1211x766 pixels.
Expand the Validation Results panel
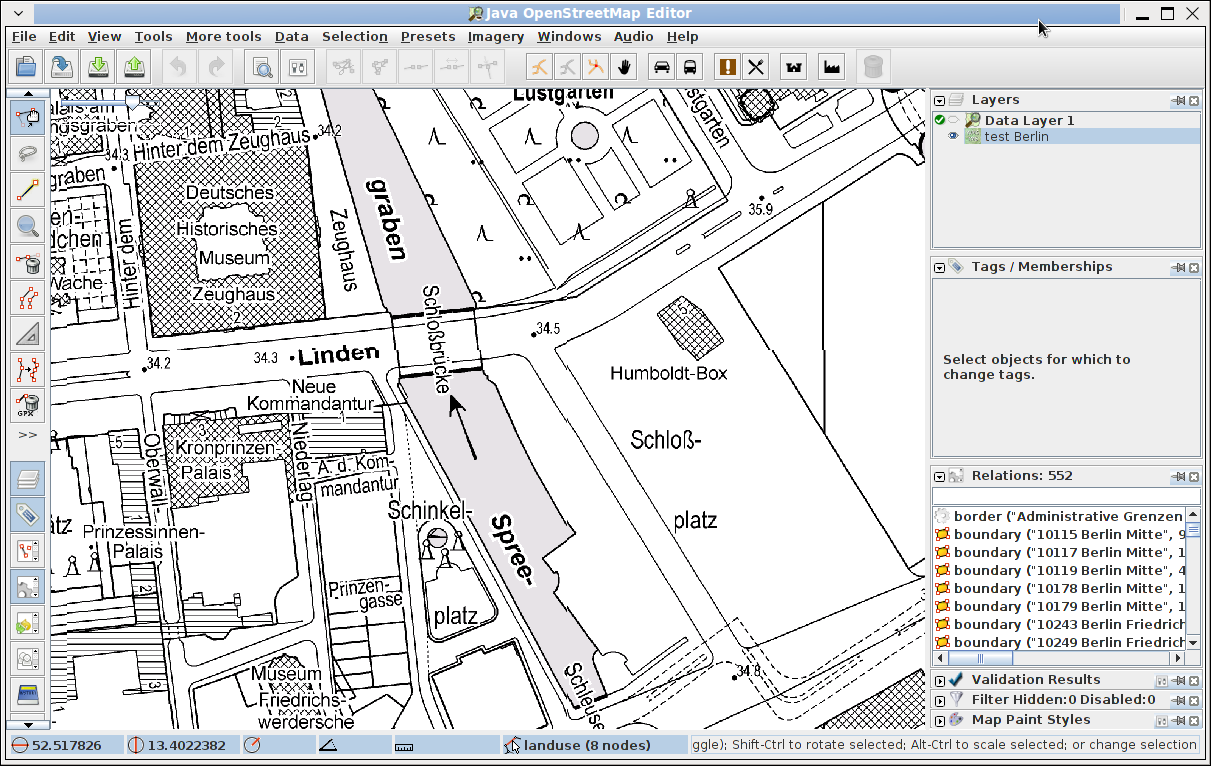pyautogui.click(x=940, y=680)
